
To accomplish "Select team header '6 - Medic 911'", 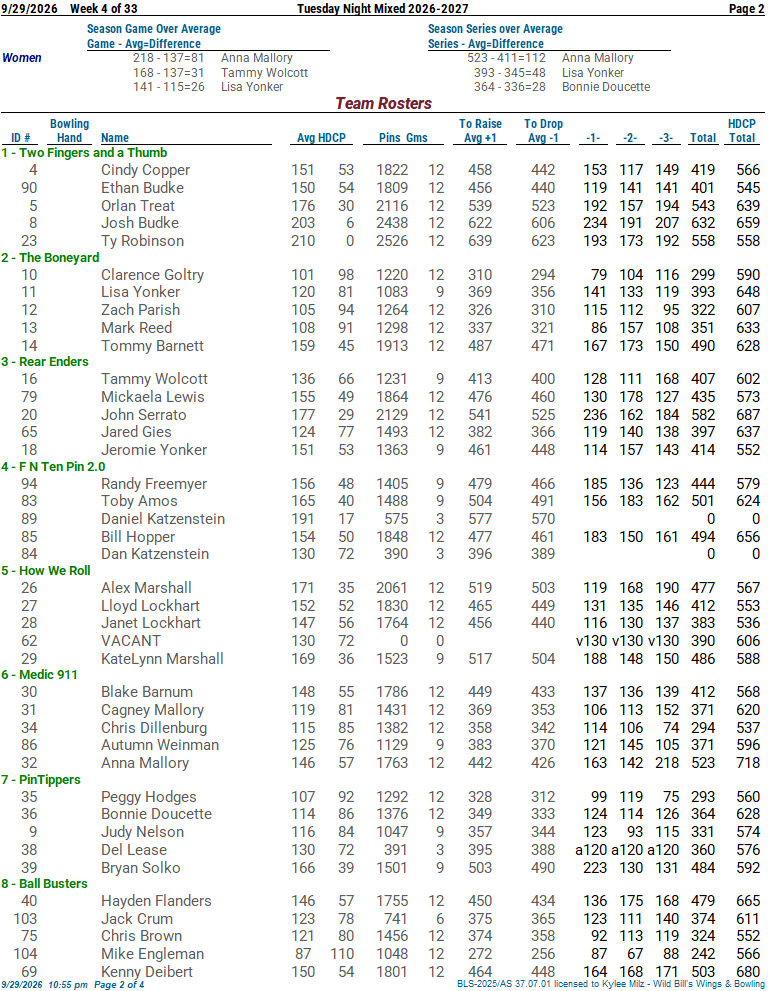I will tap(39, 675).
